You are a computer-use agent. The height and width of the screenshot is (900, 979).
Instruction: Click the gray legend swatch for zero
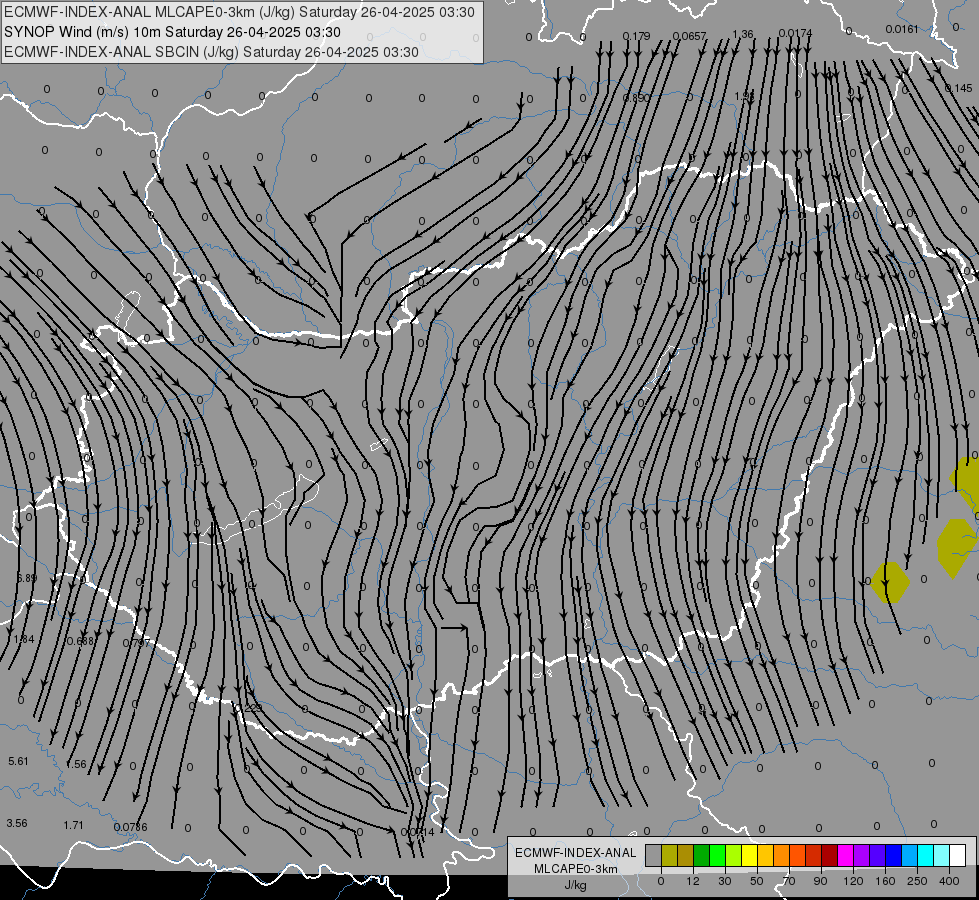pyautogui.click(x=654, y=855)
